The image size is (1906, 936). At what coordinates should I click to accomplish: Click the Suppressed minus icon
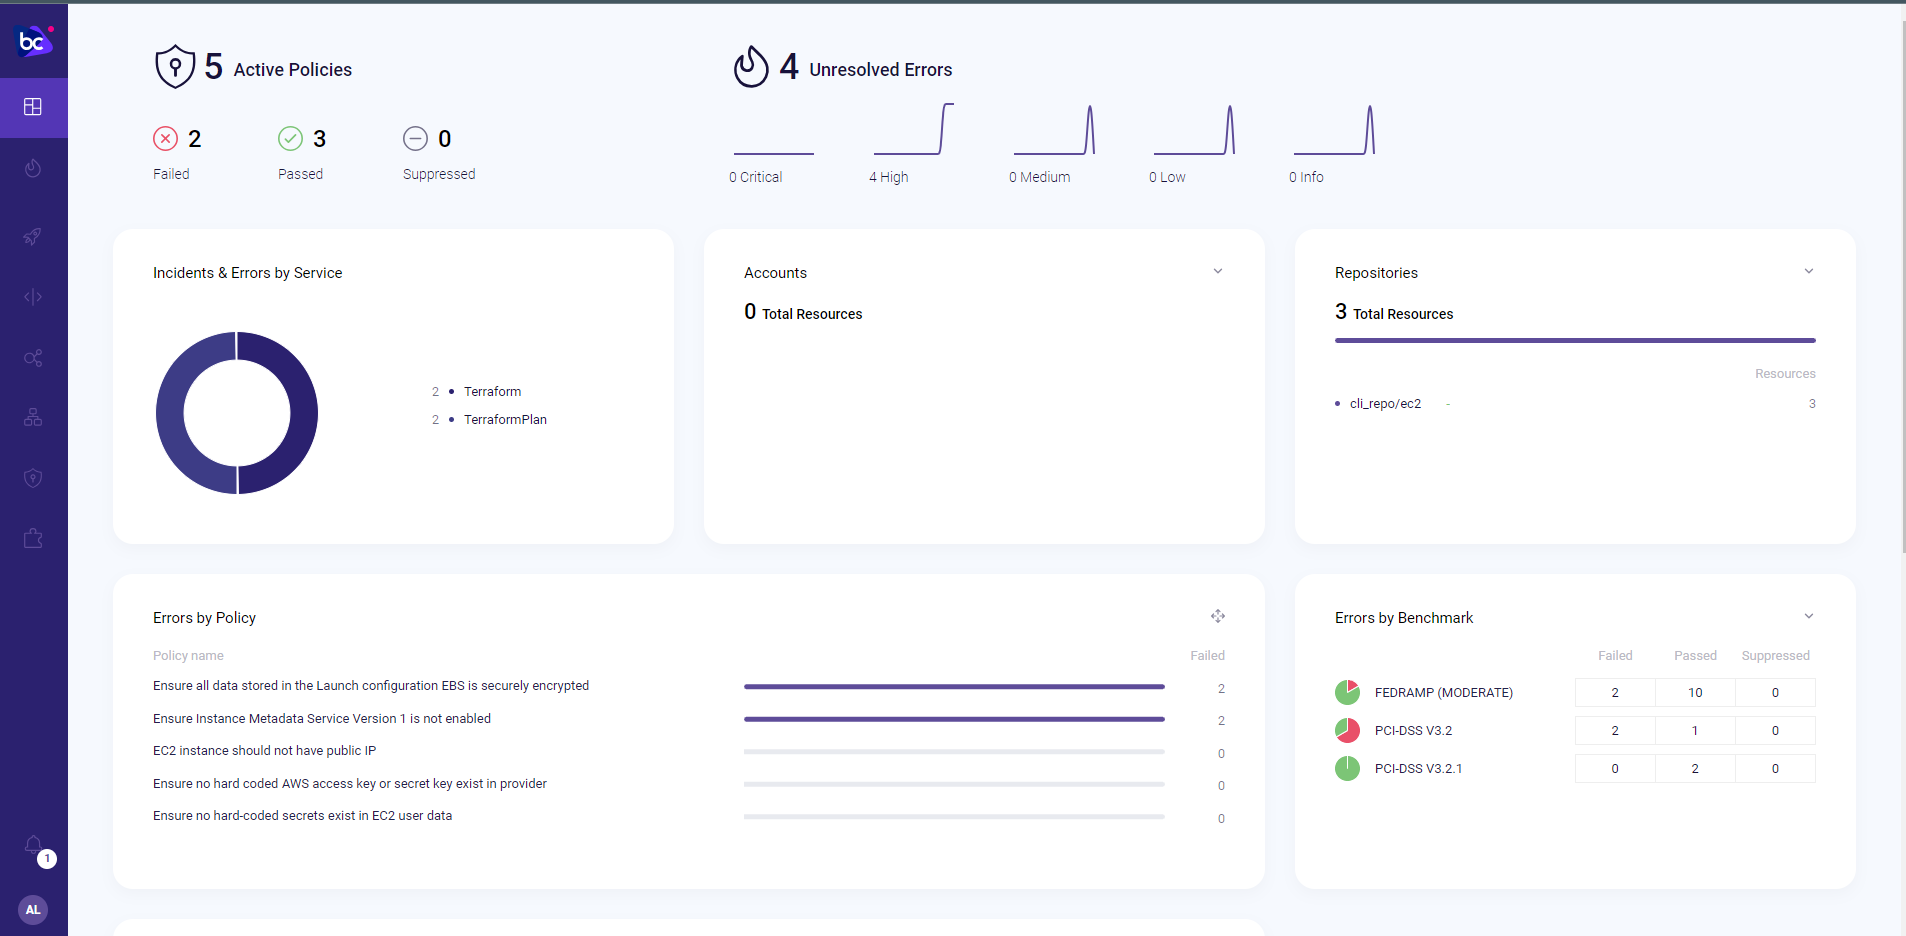(x=416, y=139)
